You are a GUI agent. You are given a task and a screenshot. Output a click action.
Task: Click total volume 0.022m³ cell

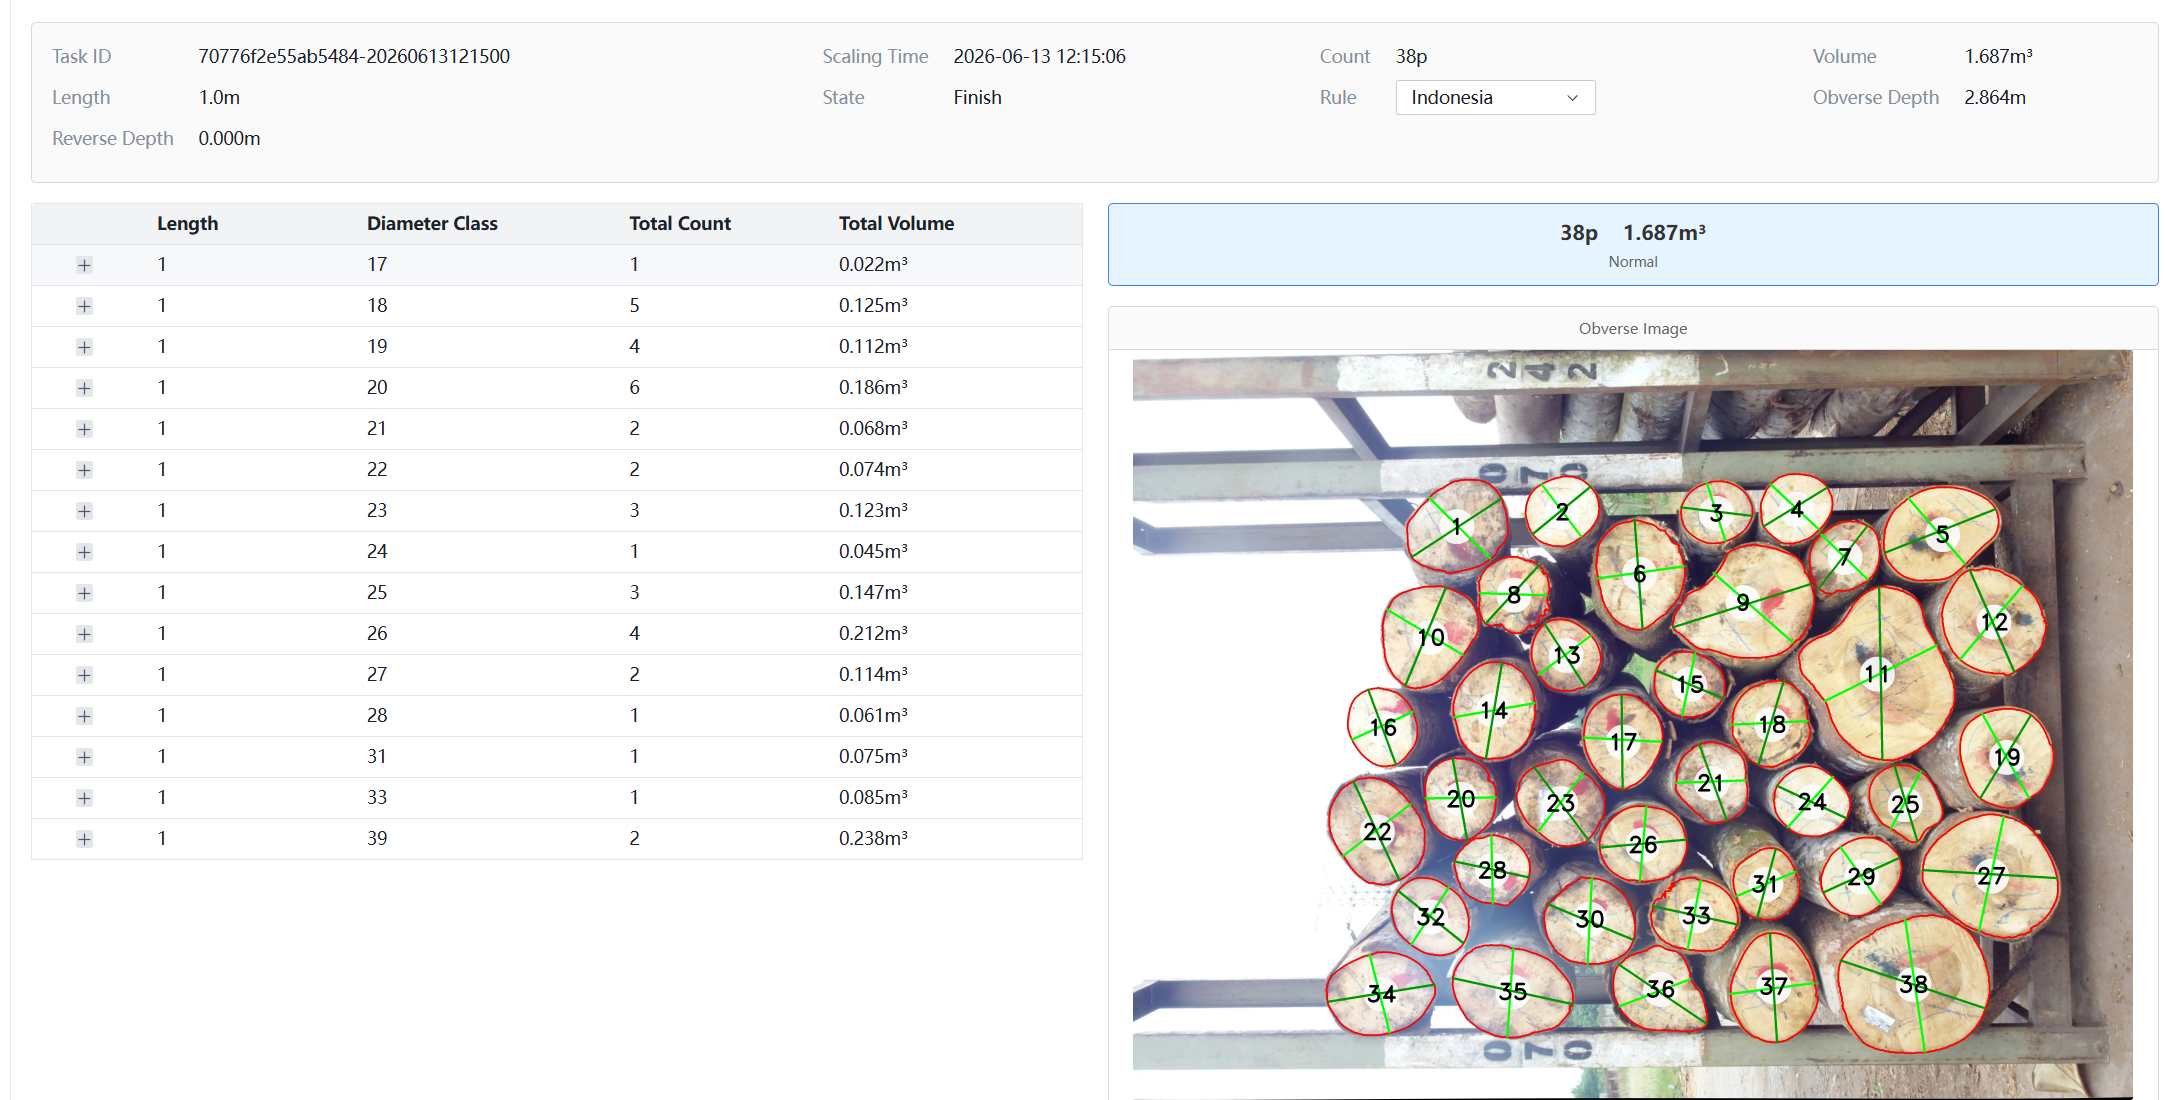(x=873, y=264)
